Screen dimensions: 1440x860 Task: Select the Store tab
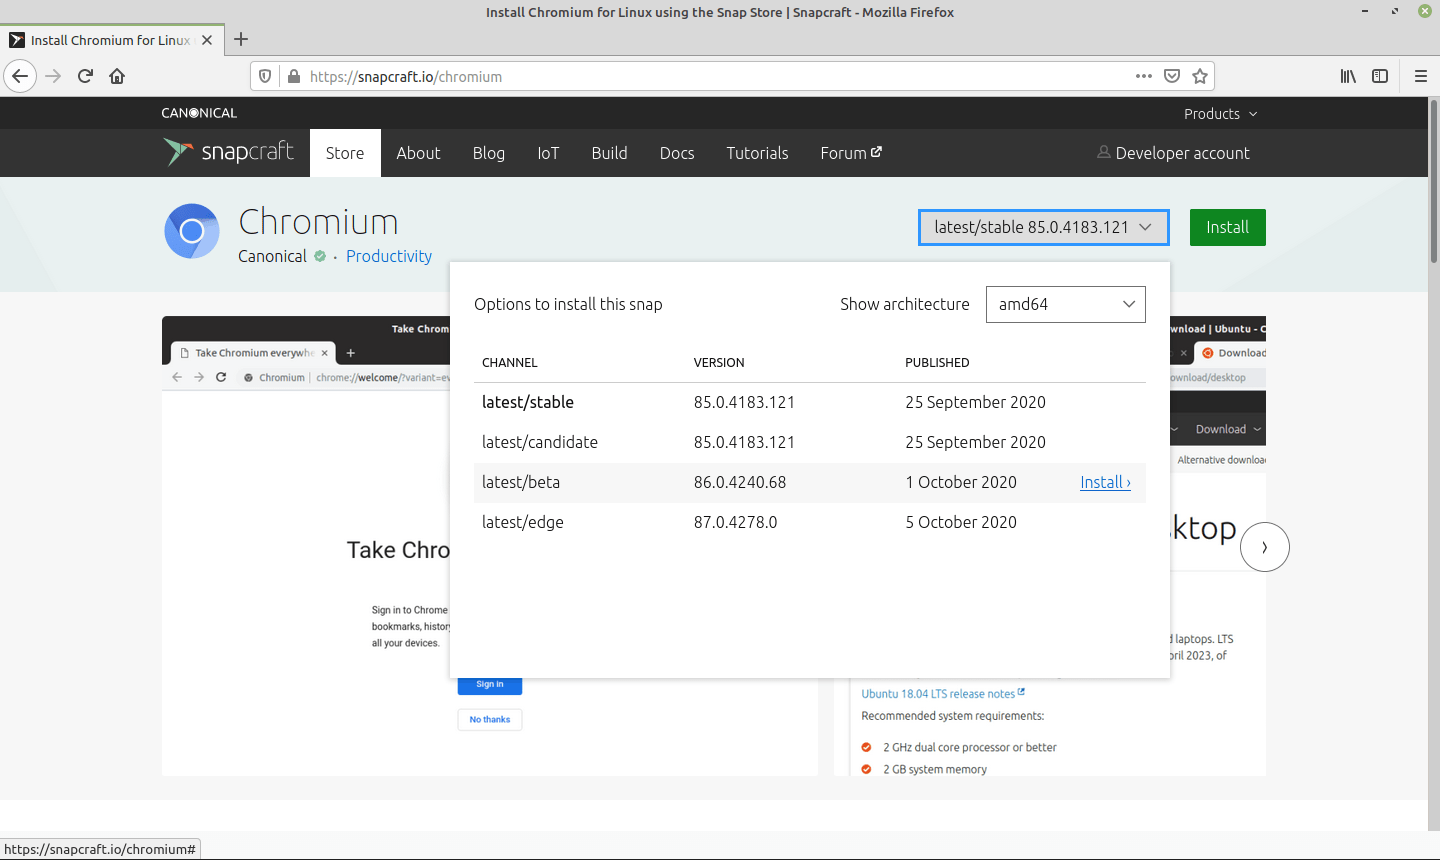pyautogui.click(x=345, y=153)
